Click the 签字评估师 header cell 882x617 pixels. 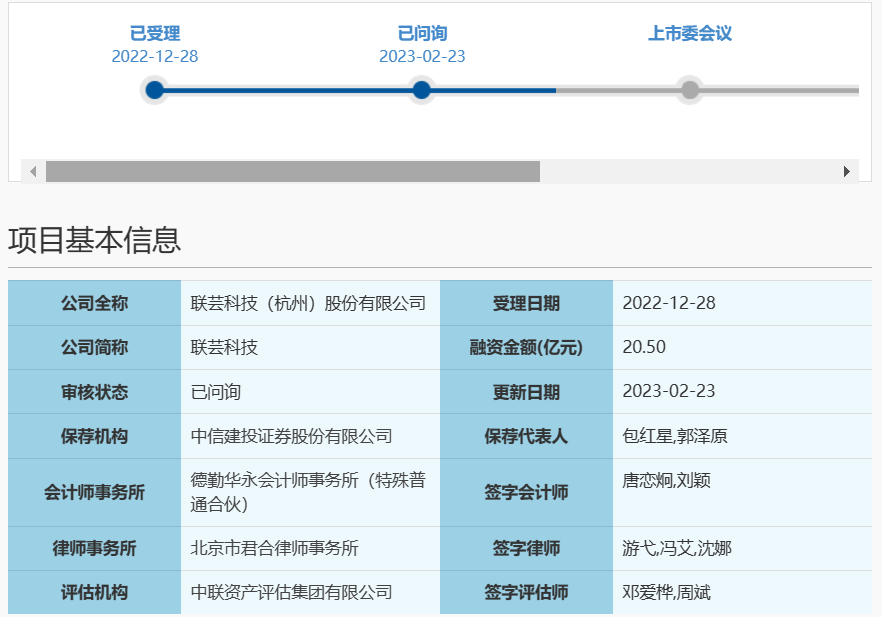pos(526,592)
